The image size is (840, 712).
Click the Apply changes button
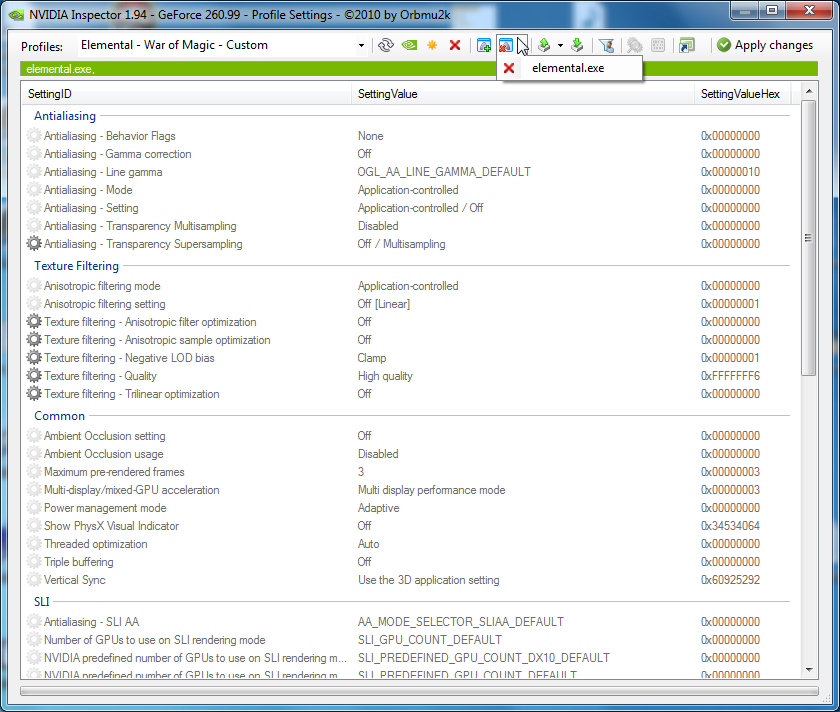(765, 45)
